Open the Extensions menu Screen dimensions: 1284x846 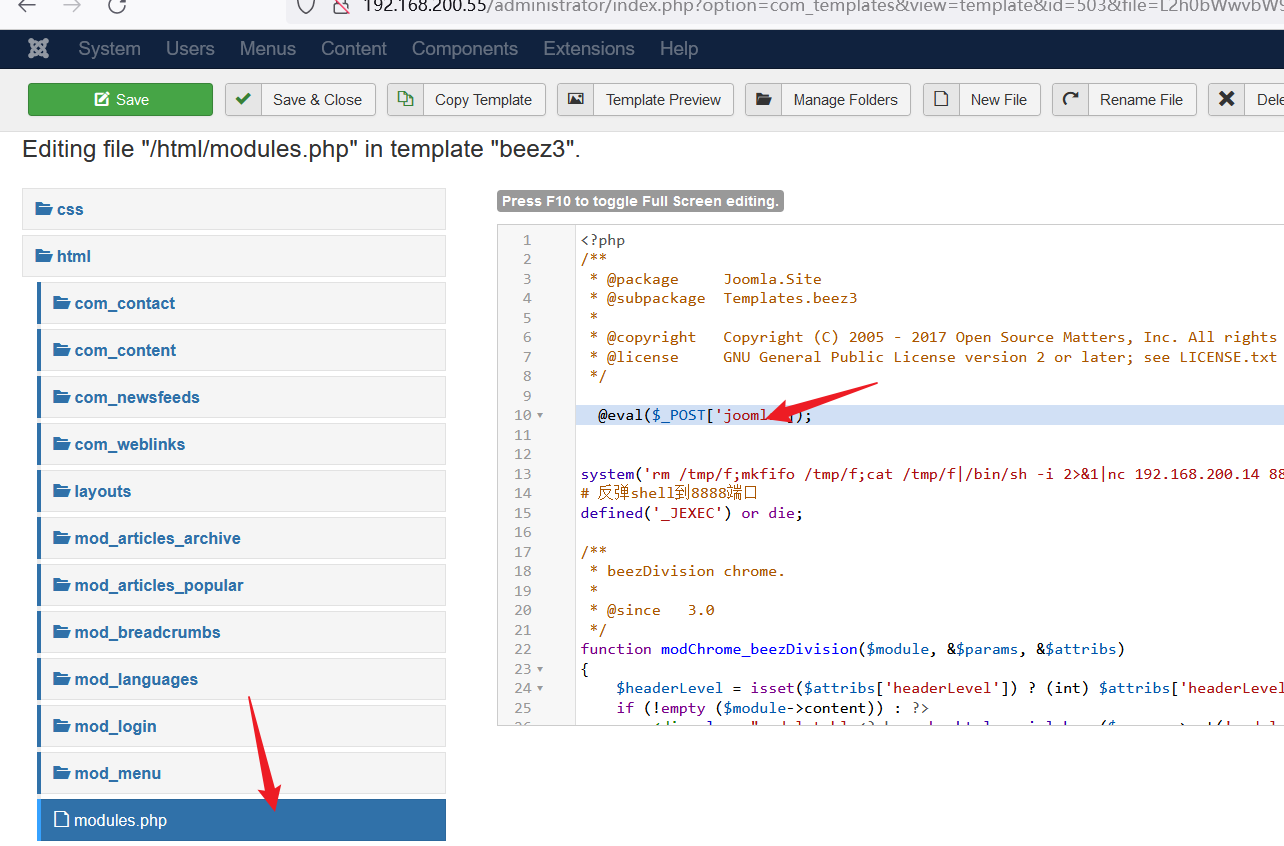tap(589, 48)
